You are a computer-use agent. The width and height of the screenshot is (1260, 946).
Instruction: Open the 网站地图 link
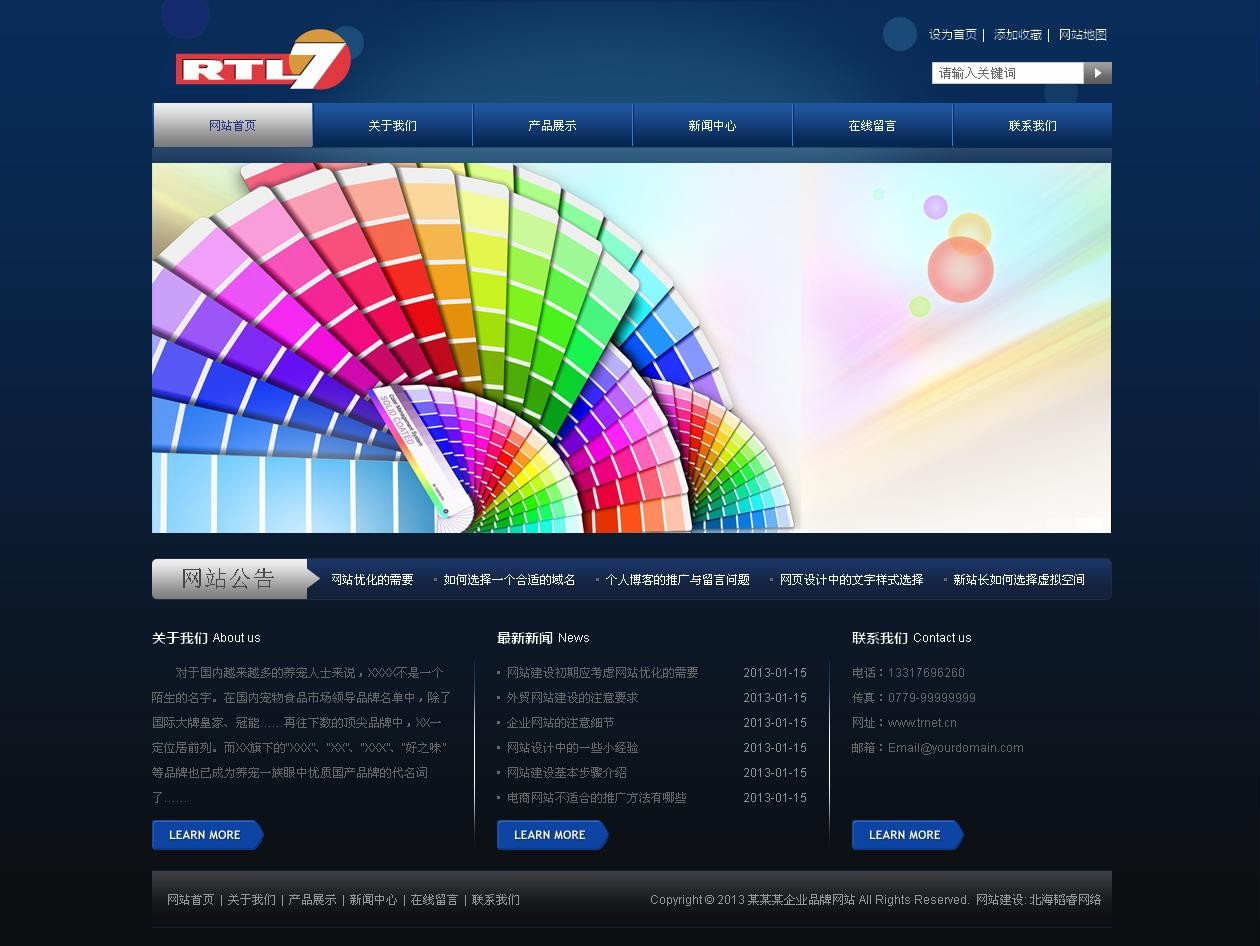pyautogui.click(x=1082, y=35)
